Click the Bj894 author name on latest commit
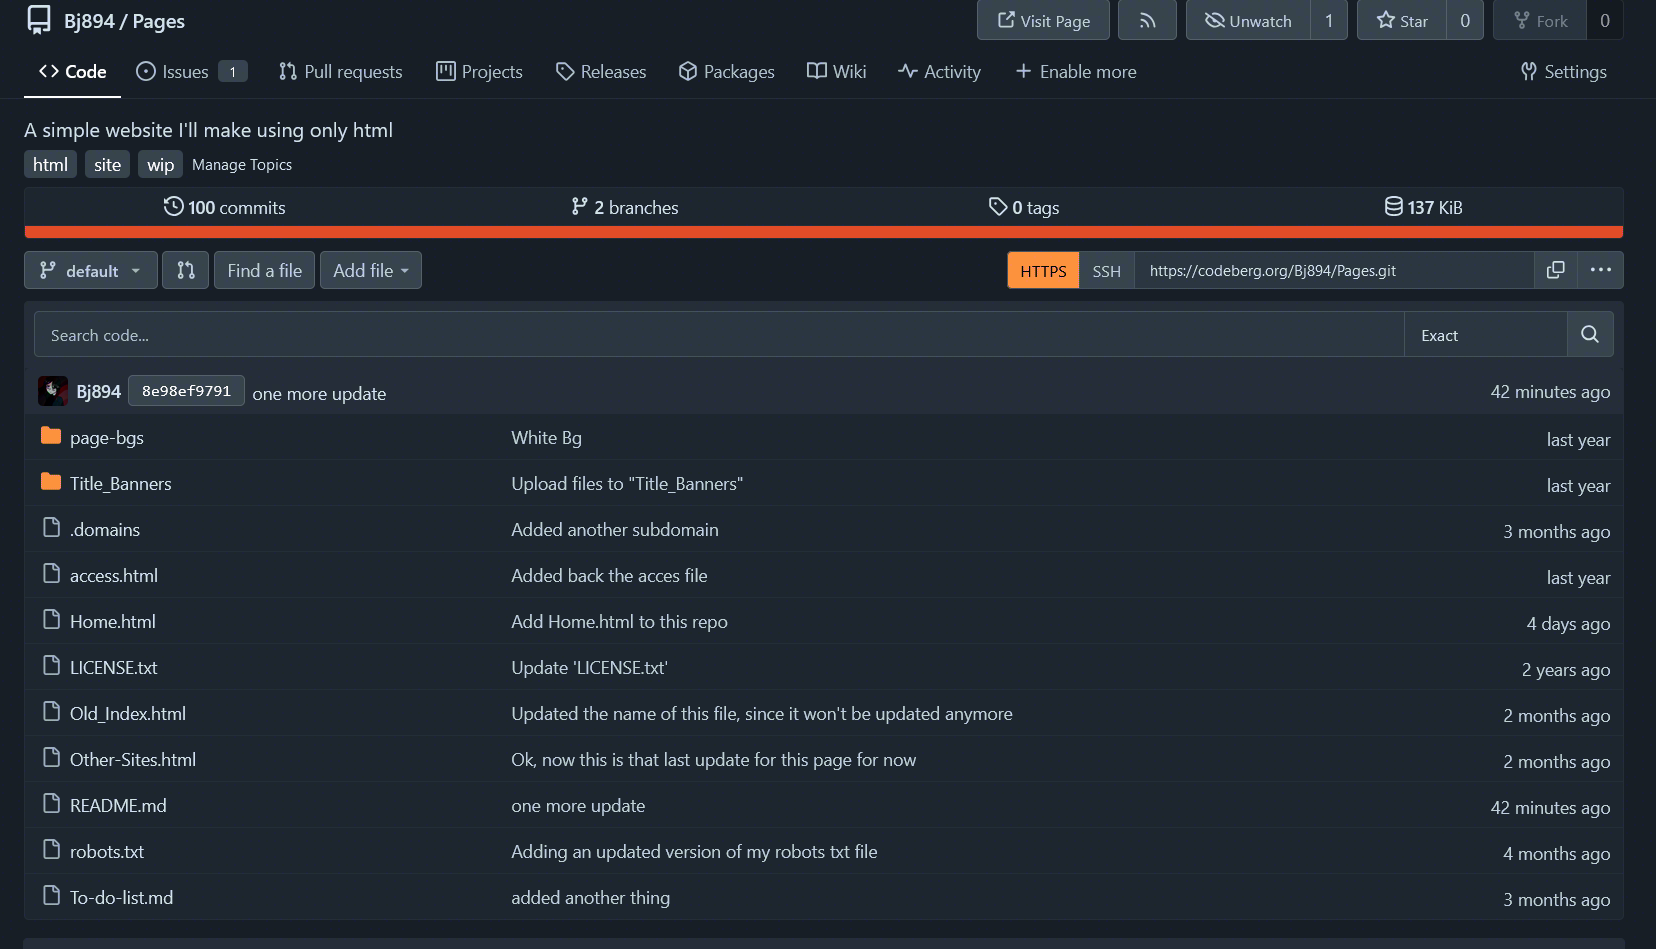The image size is (1656, 949). (x=98, y=391)
